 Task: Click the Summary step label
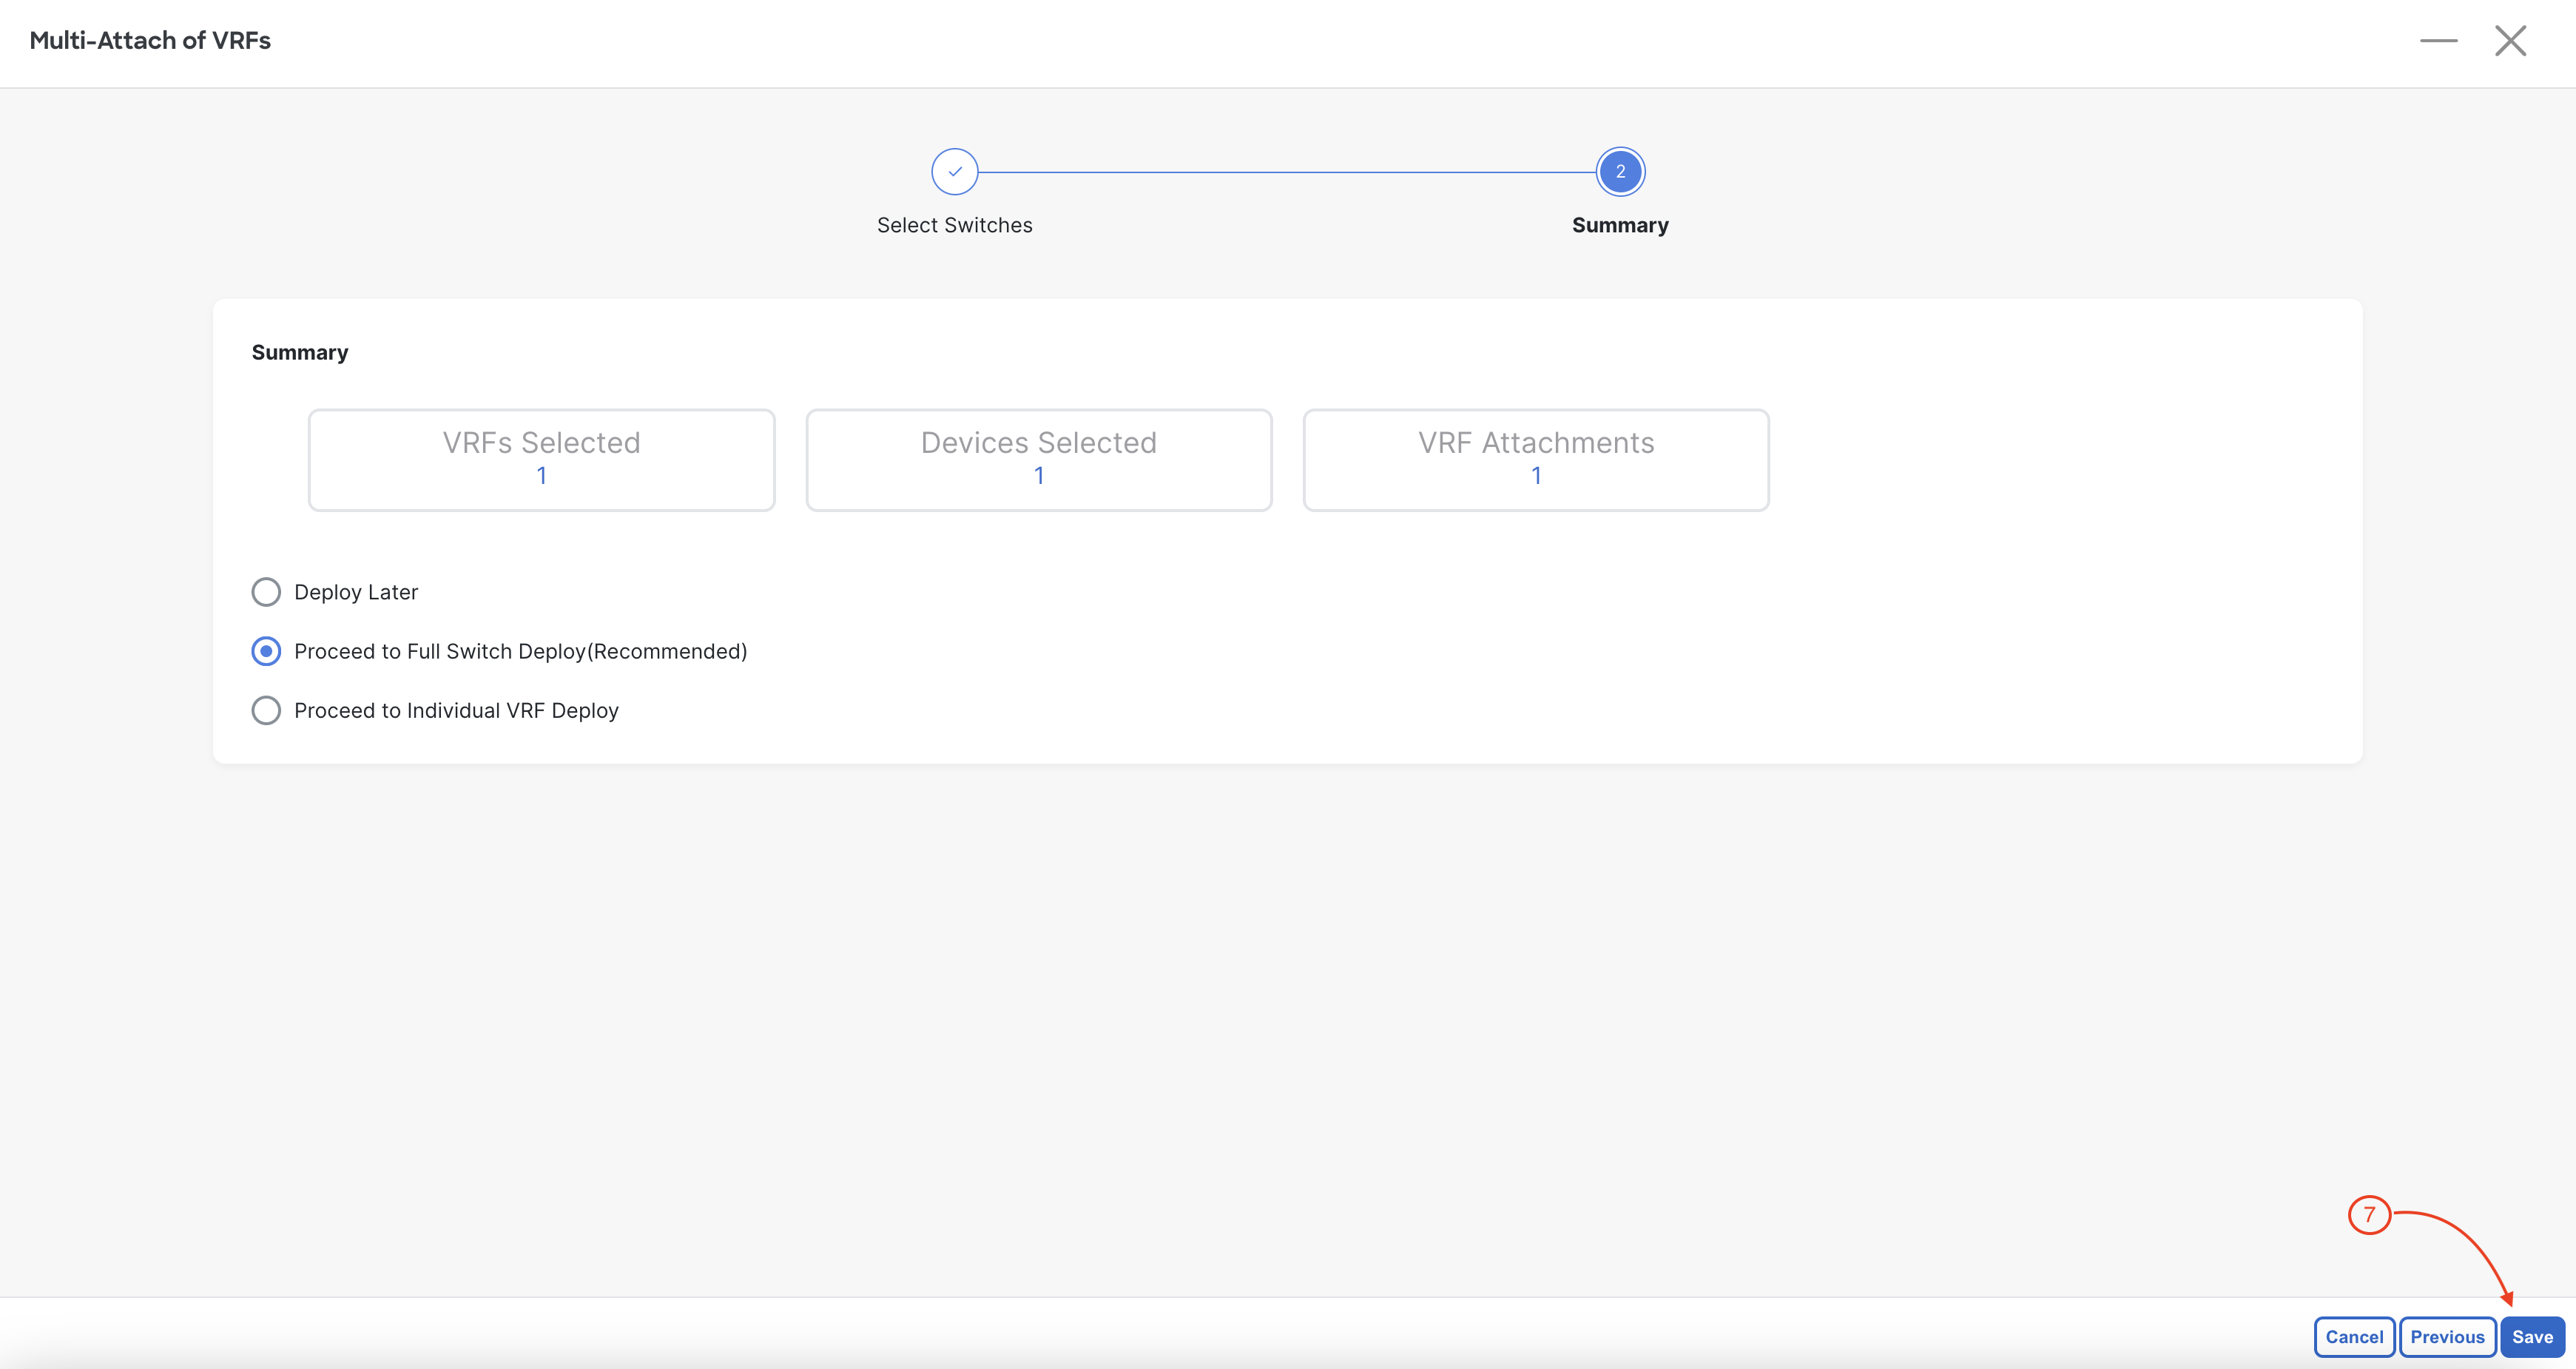click(1620, 225)
